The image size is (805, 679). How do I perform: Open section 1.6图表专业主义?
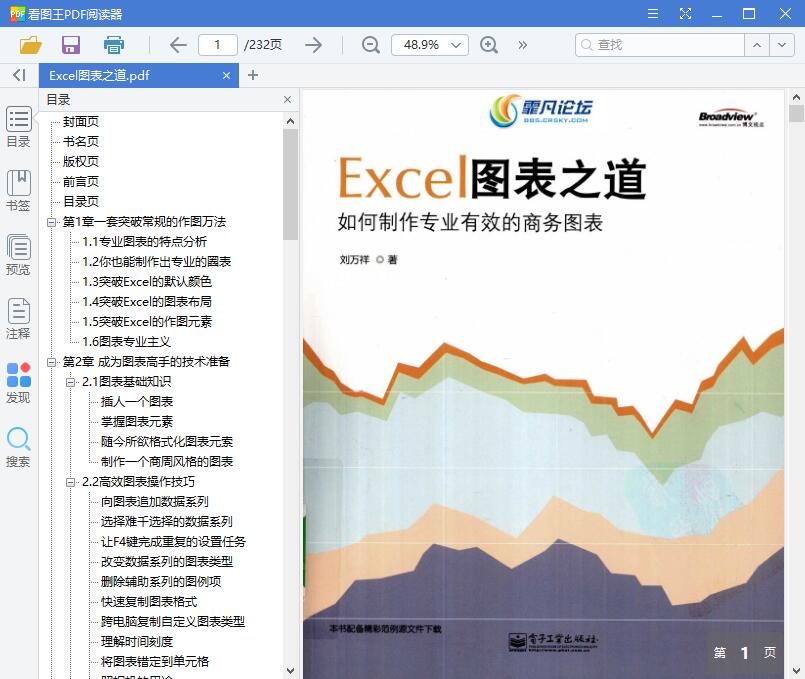click(x=126, y=342)
